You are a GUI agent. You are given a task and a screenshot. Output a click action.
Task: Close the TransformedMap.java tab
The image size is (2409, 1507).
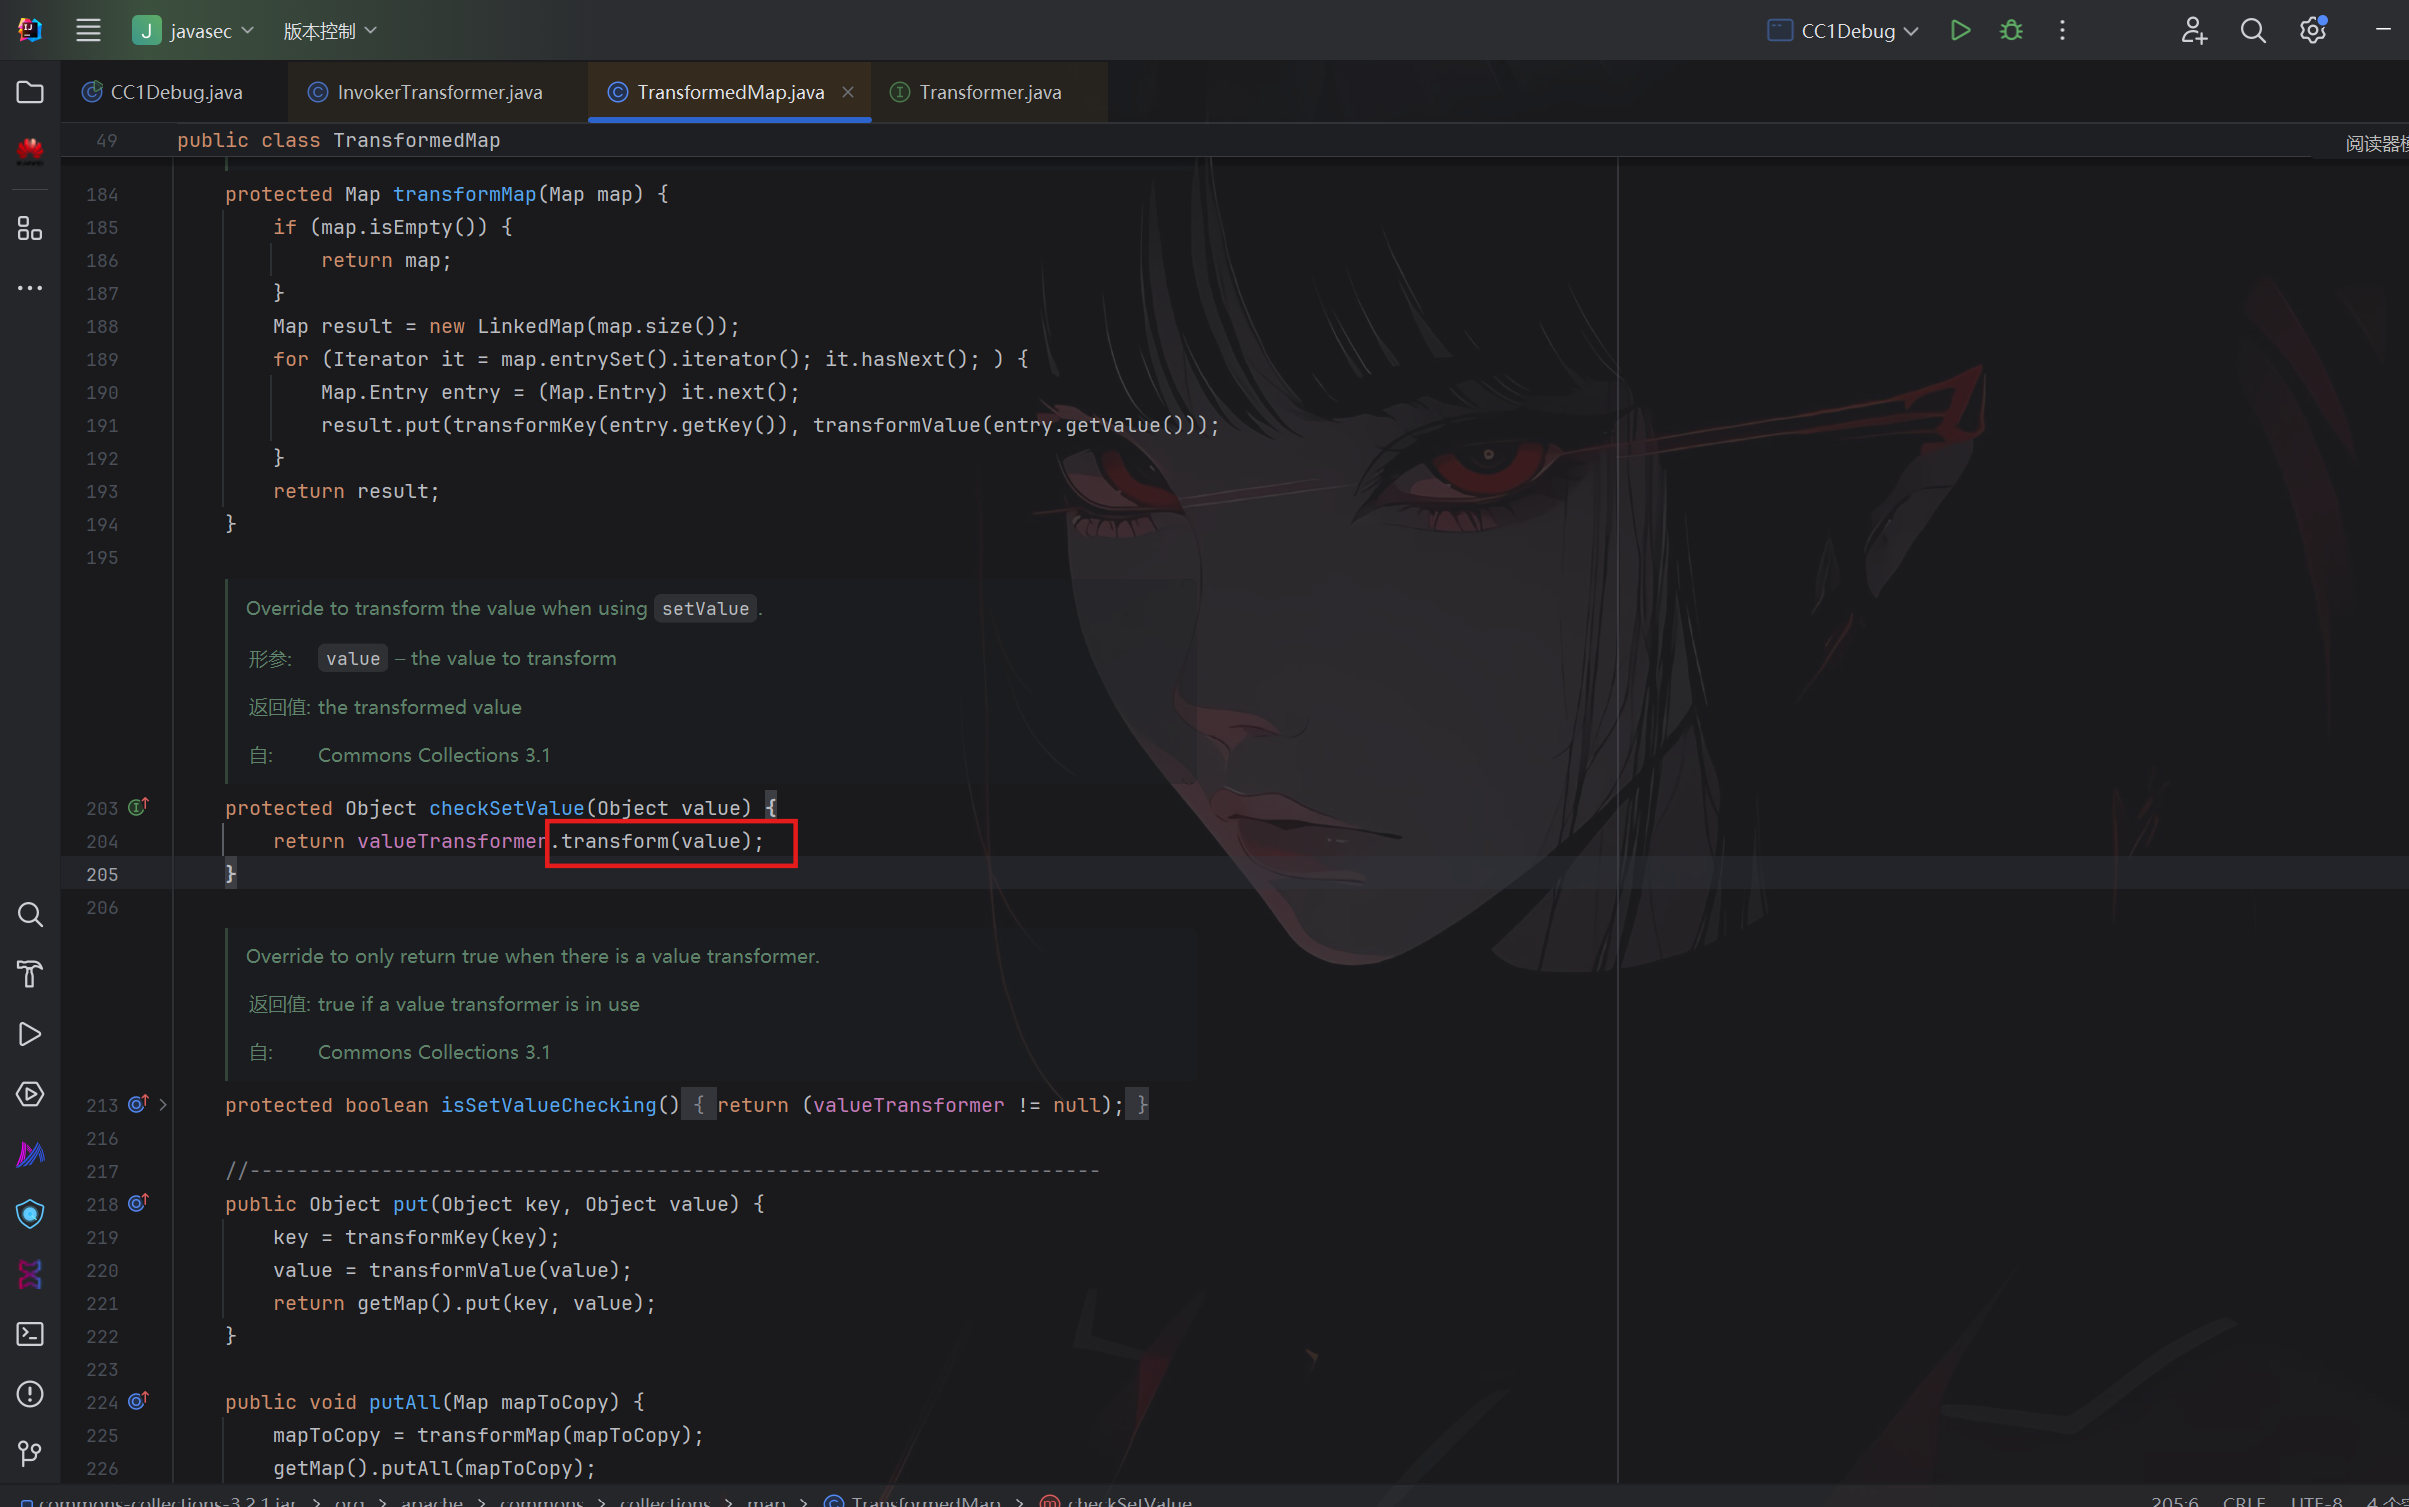pos(848,92)
